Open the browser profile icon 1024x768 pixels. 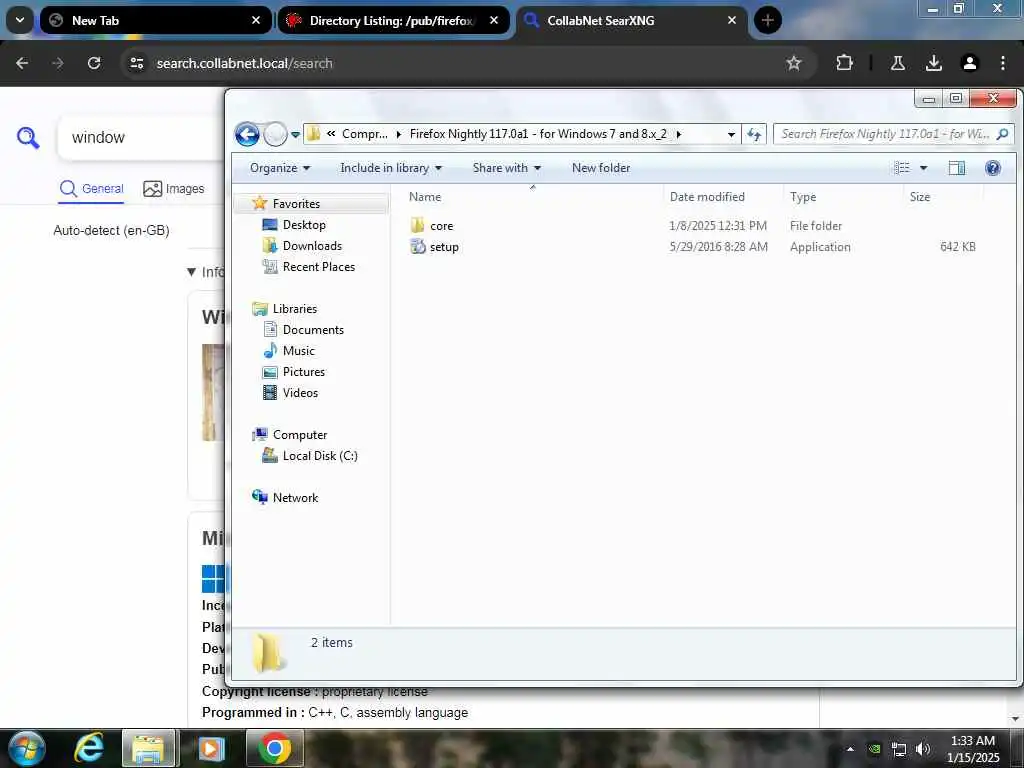(x=969, y=63)
